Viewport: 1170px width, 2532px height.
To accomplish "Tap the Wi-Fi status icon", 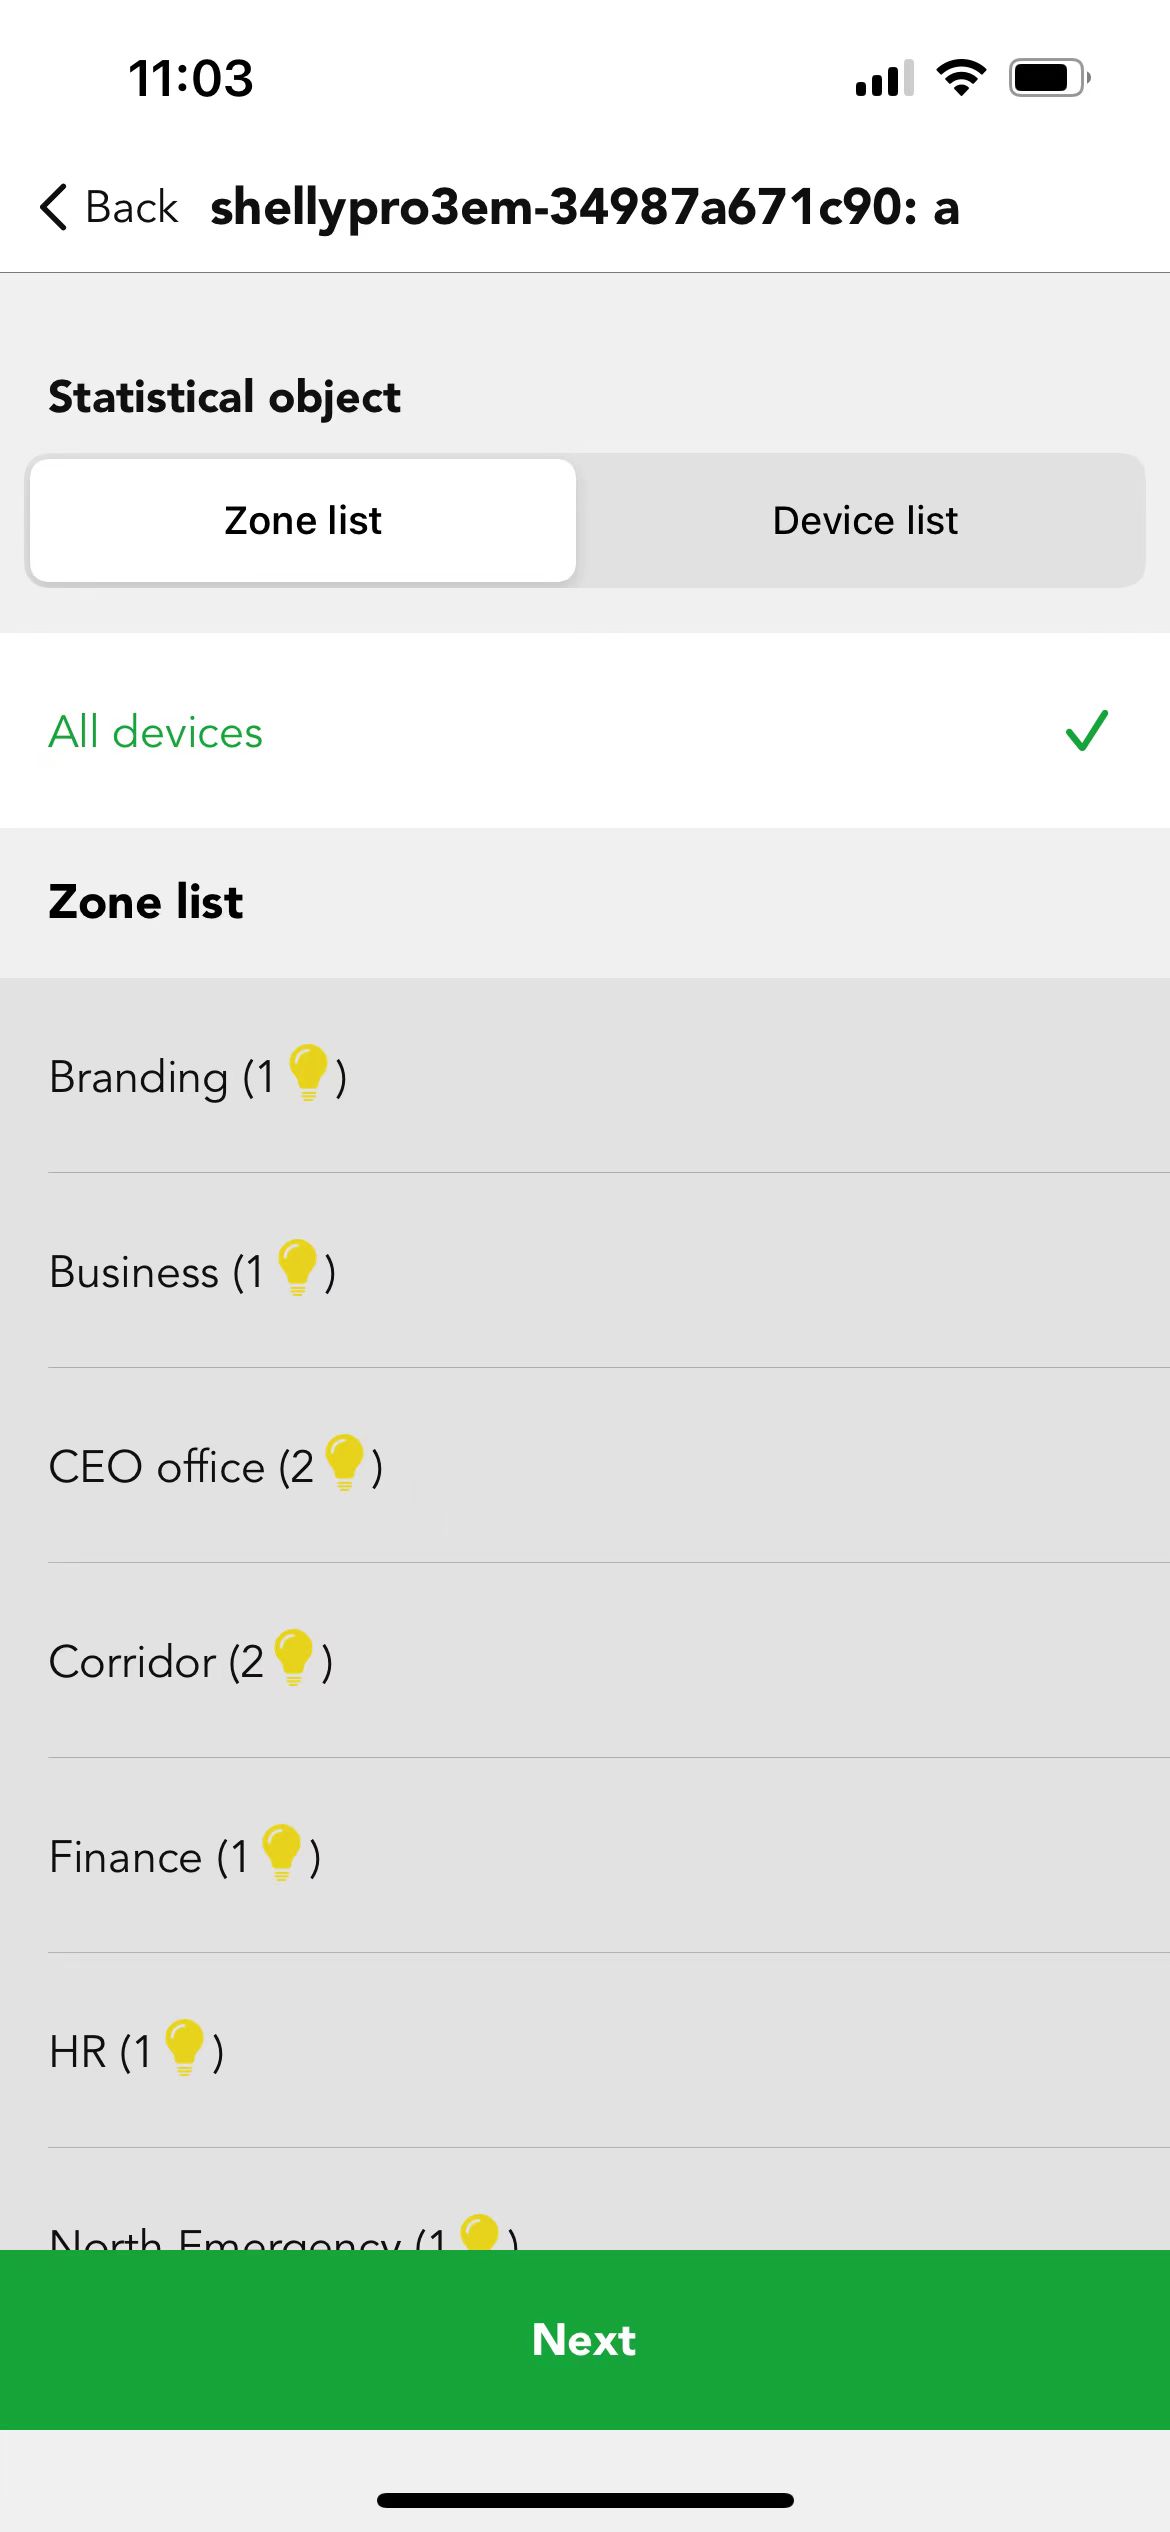I will [x=961, y=77].
